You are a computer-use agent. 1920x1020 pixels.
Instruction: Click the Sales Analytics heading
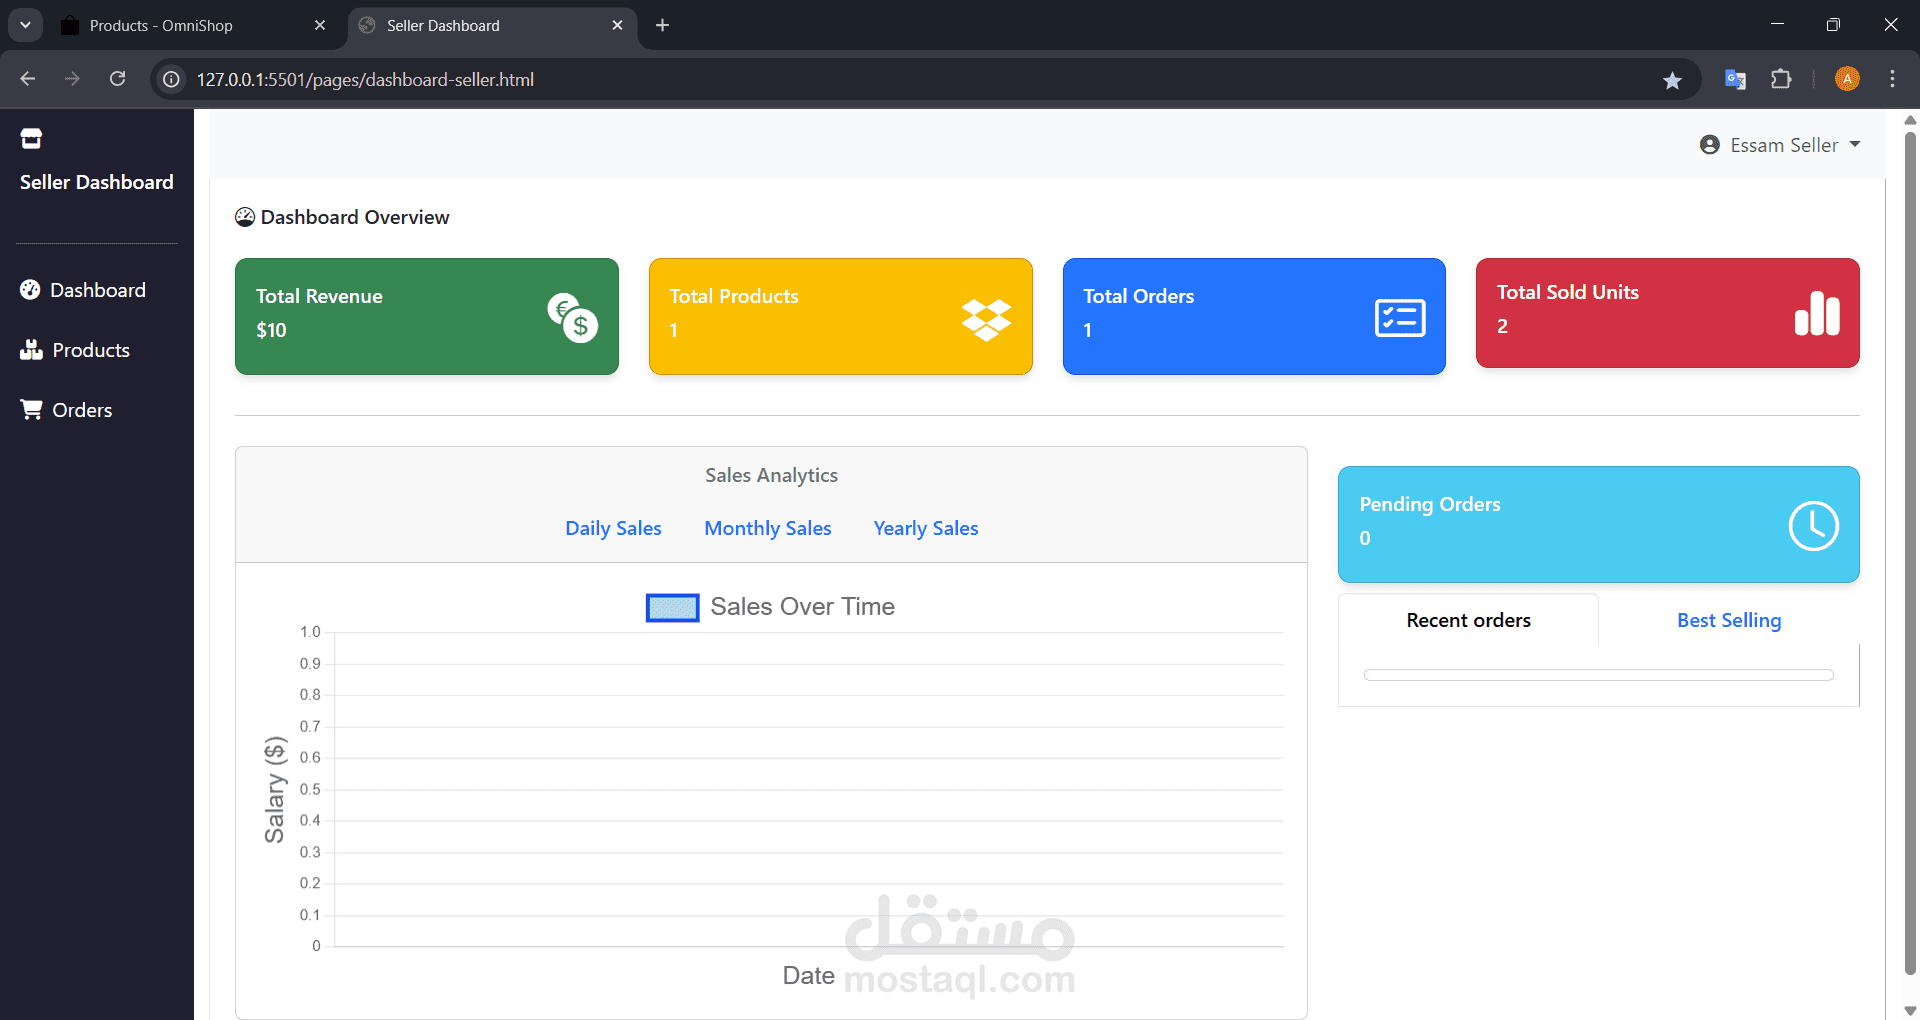coord(771,475)
